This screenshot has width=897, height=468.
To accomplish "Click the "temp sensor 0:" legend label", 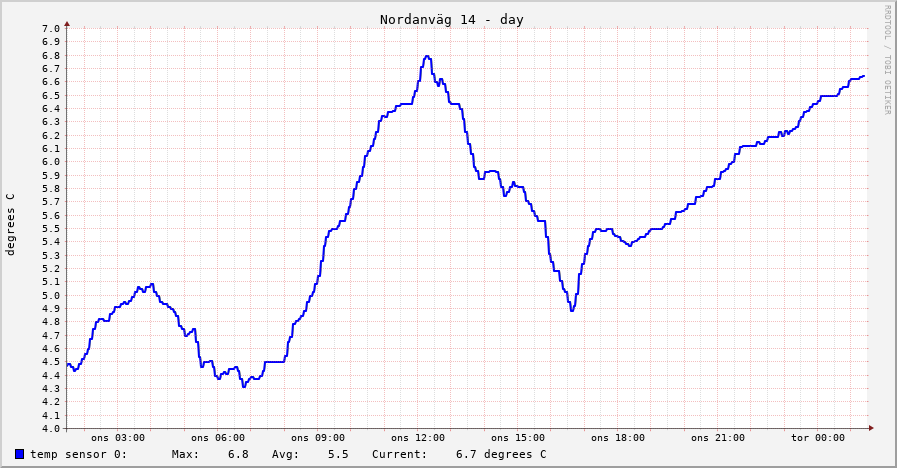I will pyautogui.click(x=78, y=455).
